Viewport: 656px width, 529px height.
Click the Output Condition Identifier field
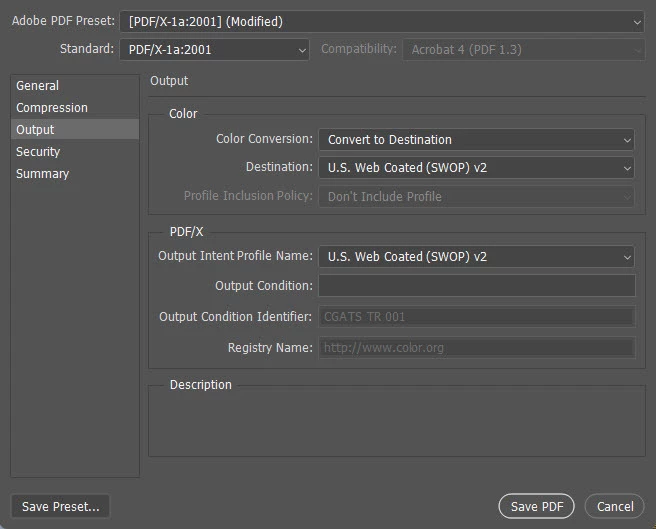477,317
